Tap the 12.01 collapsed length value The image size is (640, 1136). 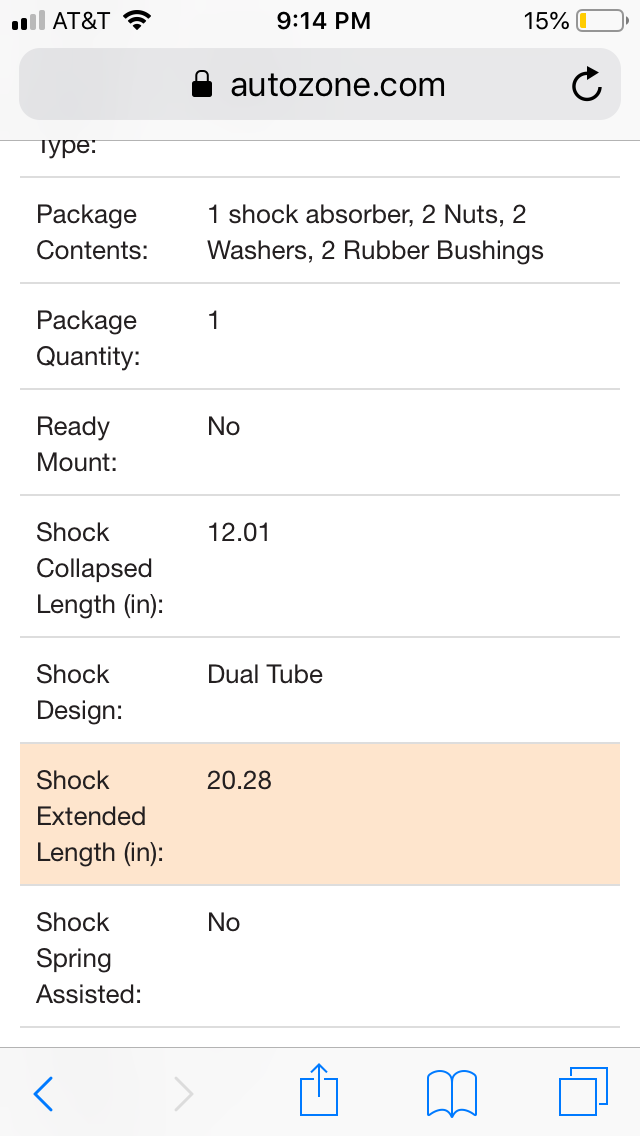click(x=238, y=532)
